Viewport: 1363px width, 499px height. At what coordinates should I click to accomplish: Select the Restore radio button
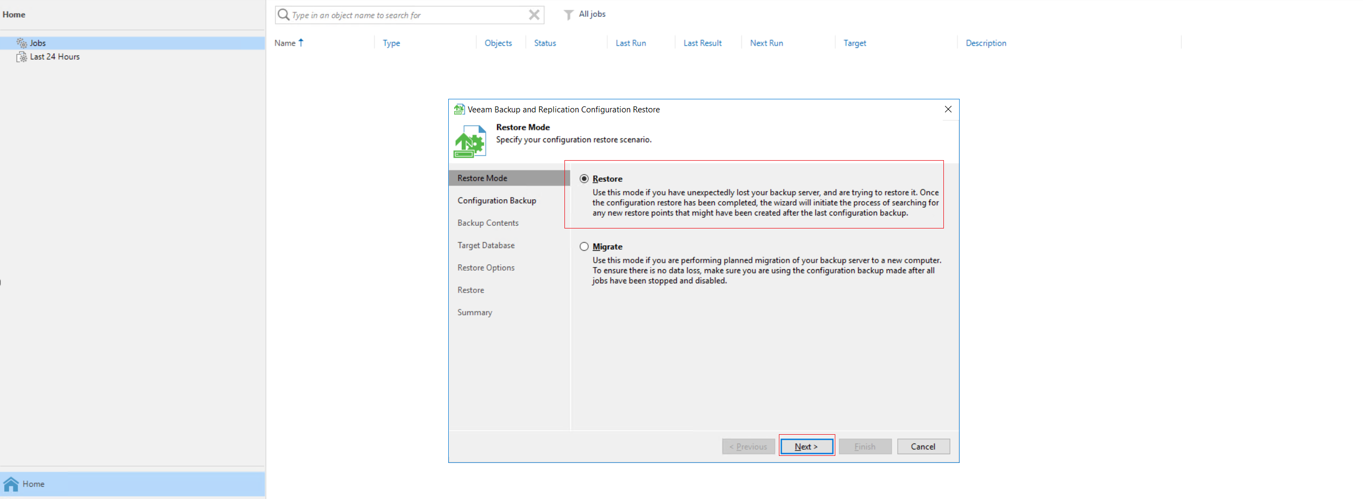585,179
